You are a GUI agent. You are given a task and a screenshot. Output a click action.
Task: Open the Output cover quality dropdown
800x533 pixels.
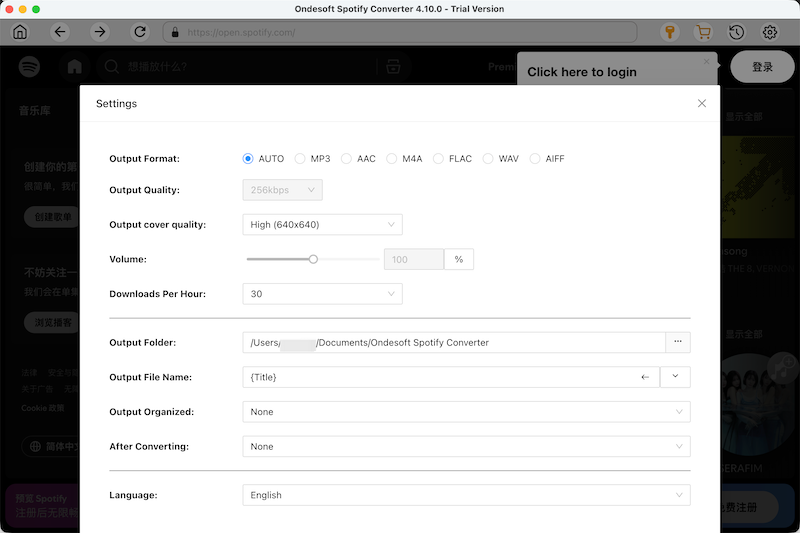pyautogui.click(x=322, y=224)
